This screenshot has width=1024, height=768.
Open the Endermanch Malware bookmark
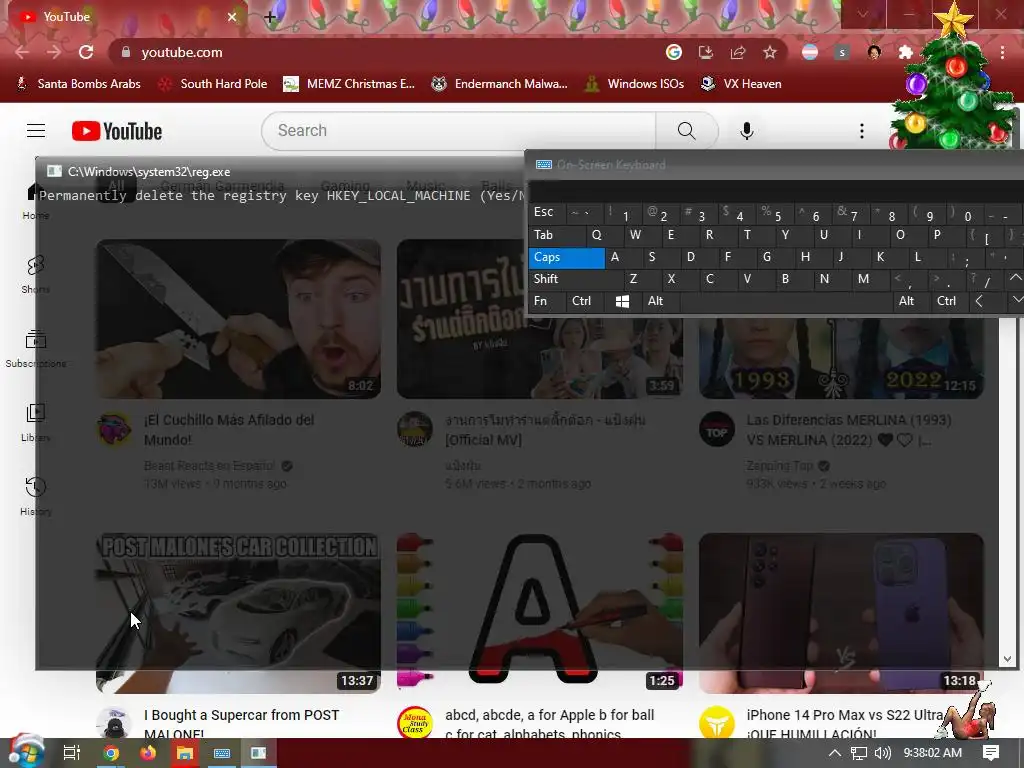click(500, 84)
